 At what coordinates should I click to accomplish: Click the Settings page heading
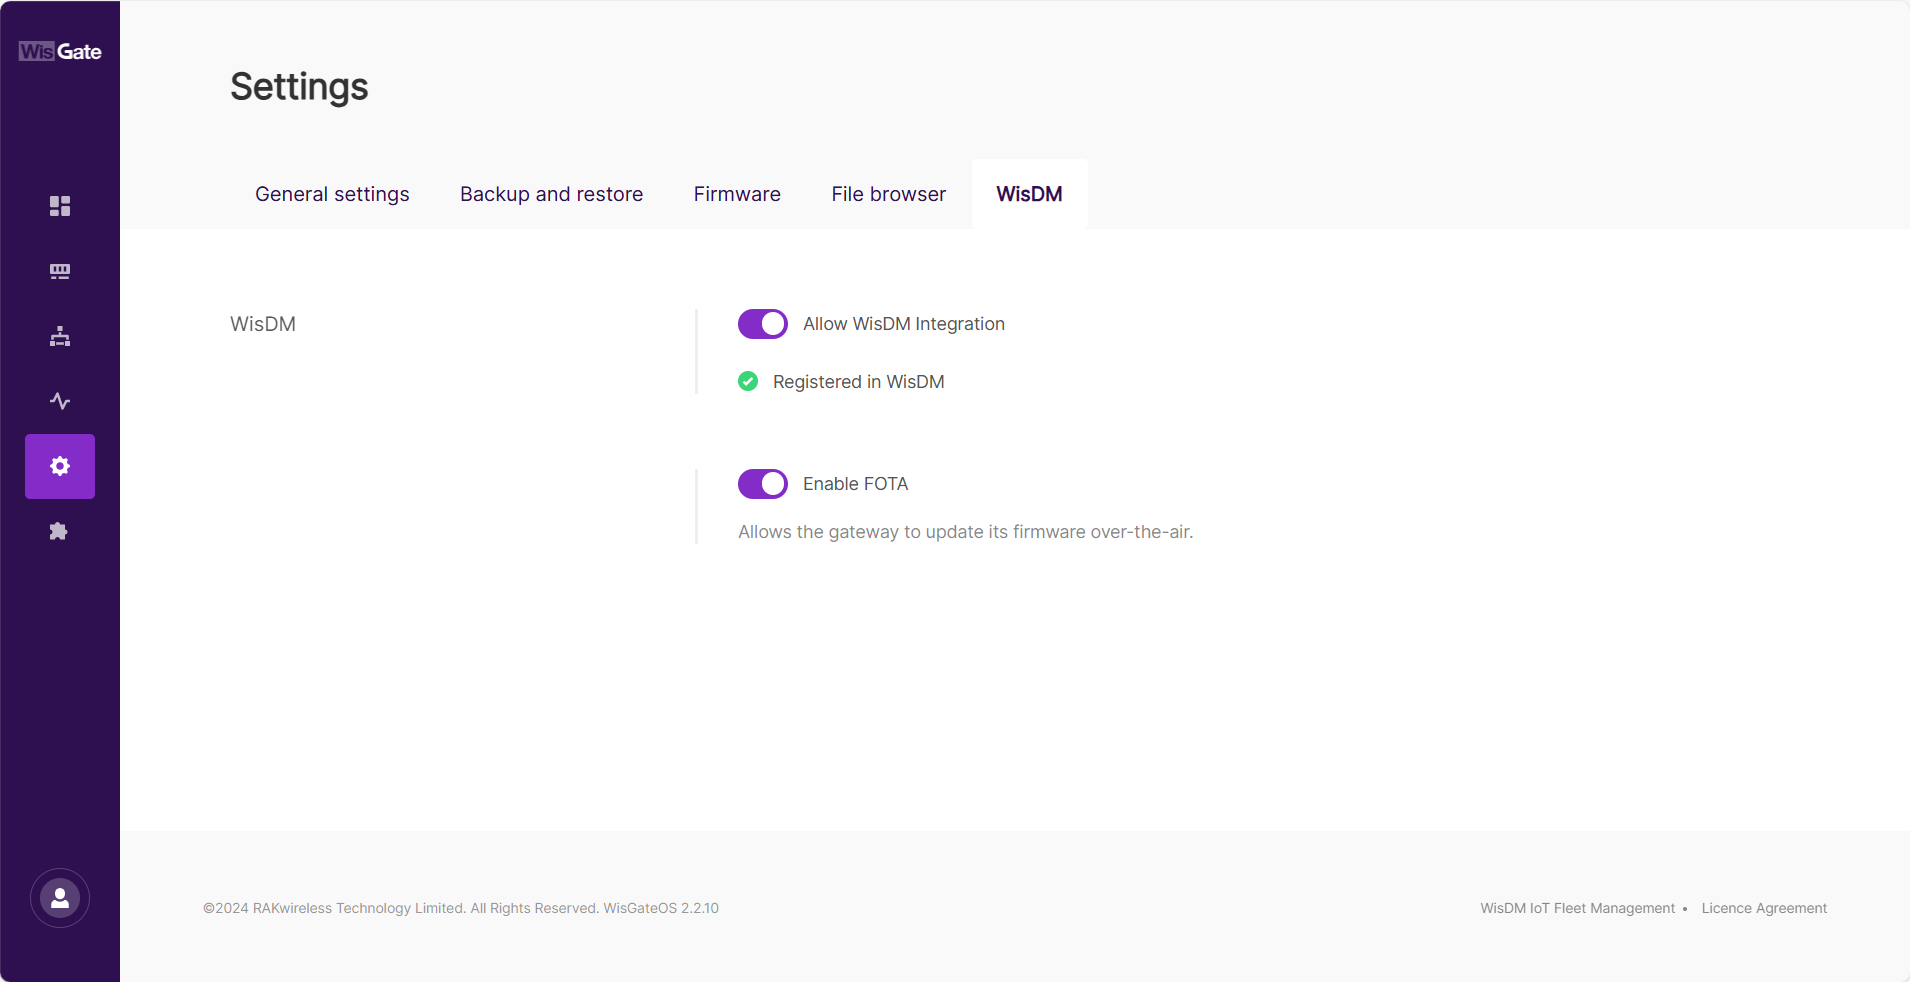point(299,87)
